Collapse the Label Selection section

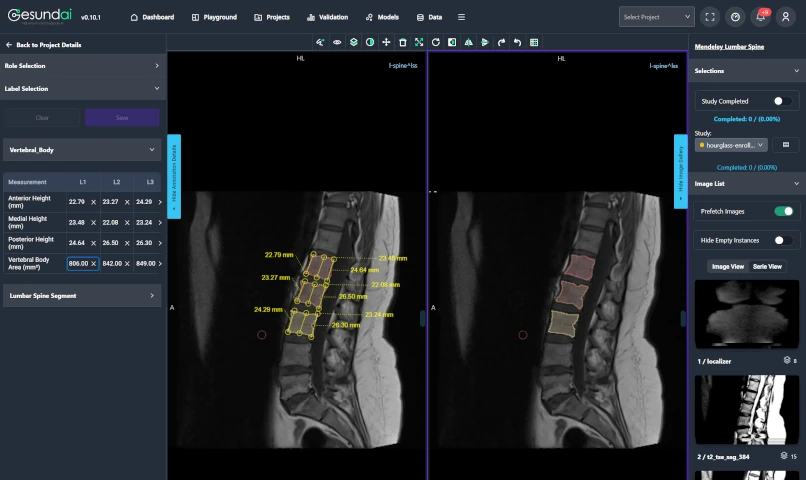(82, 88)
